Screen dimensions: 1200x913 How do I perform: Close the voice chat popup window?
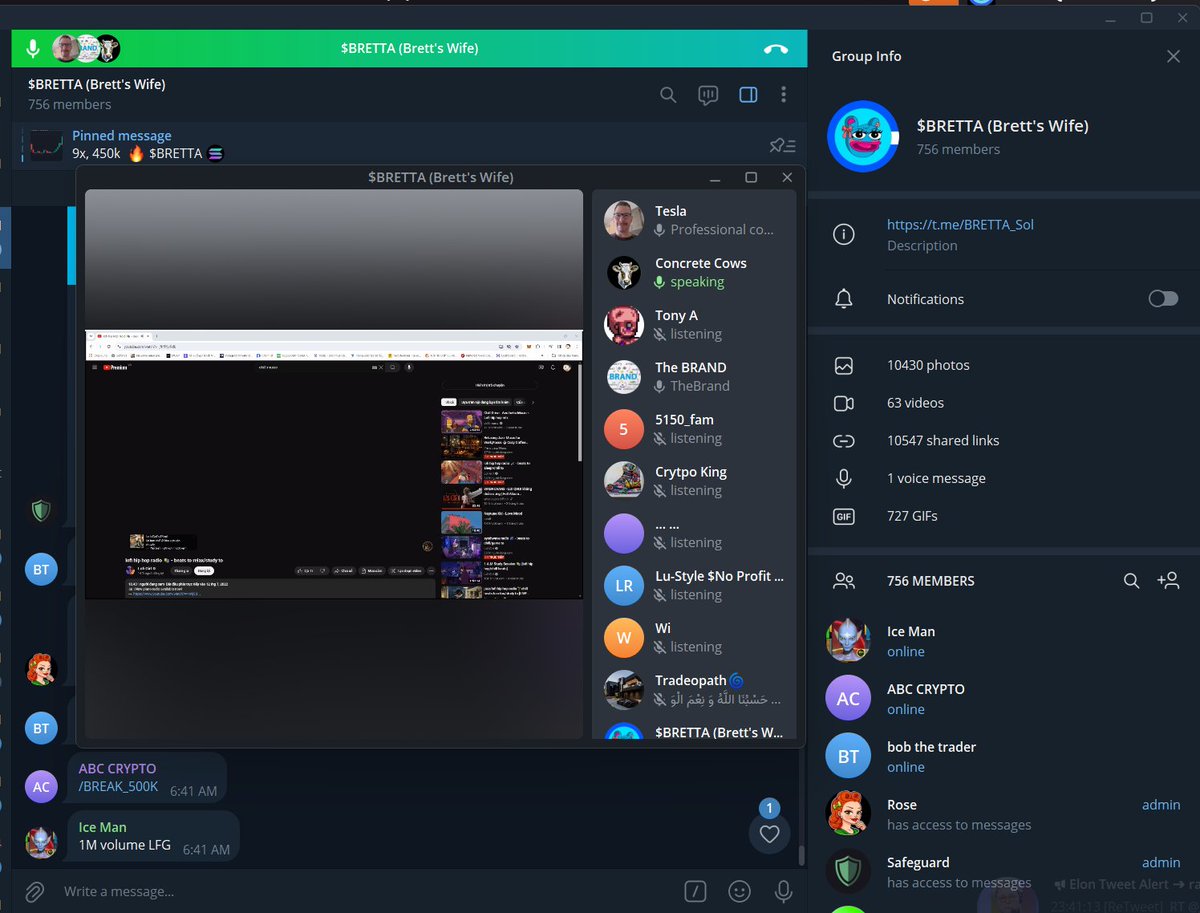pos(787,177)
